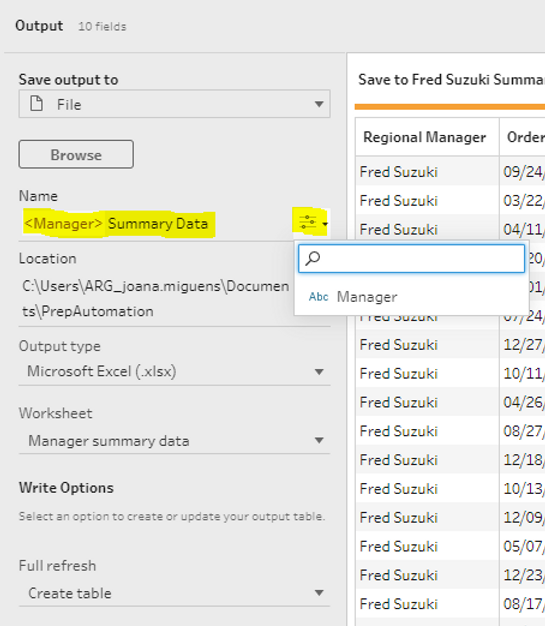Open the Worksheet dropdown

click(174, 441)
